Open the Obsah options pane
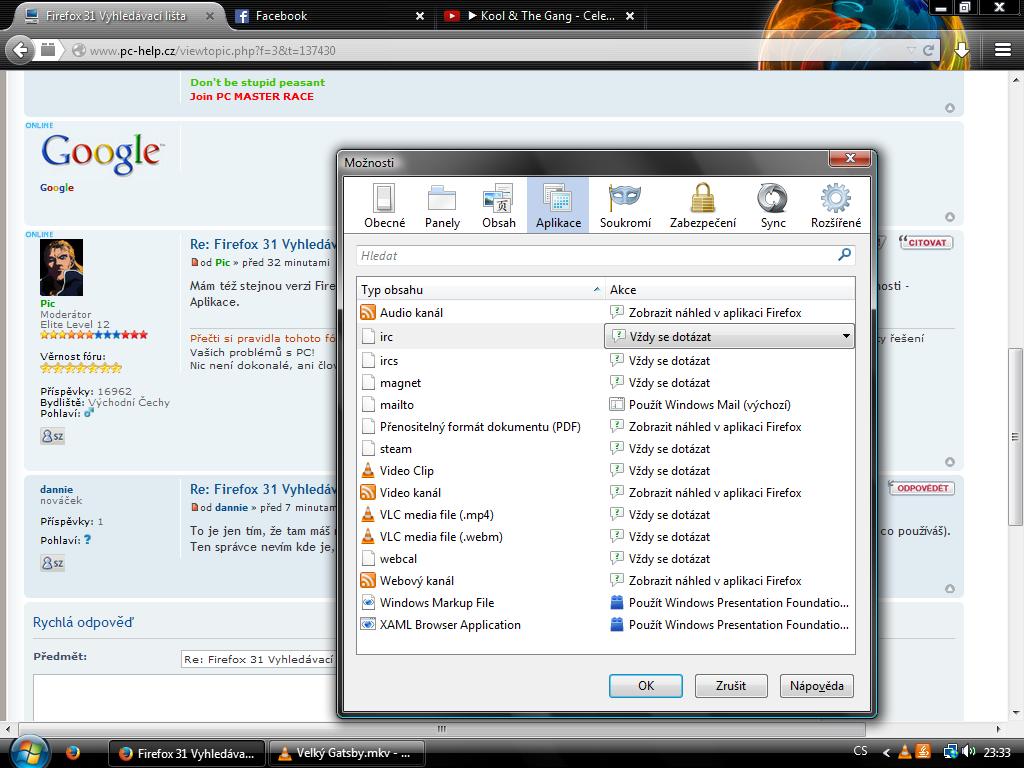This screenshot has width=1024, height=768. point(498,206)
